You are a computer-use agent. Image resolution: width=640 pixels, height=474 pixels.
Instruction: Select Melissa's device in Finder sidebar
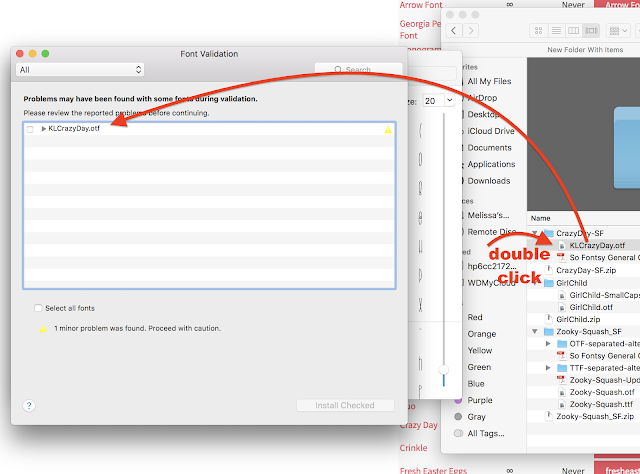click(x=488, y=215)
